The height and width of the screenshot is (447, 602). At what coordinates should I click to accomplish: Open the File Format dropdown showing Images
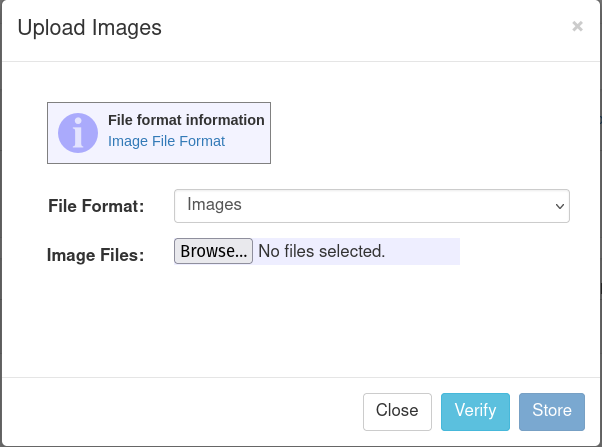372,206
